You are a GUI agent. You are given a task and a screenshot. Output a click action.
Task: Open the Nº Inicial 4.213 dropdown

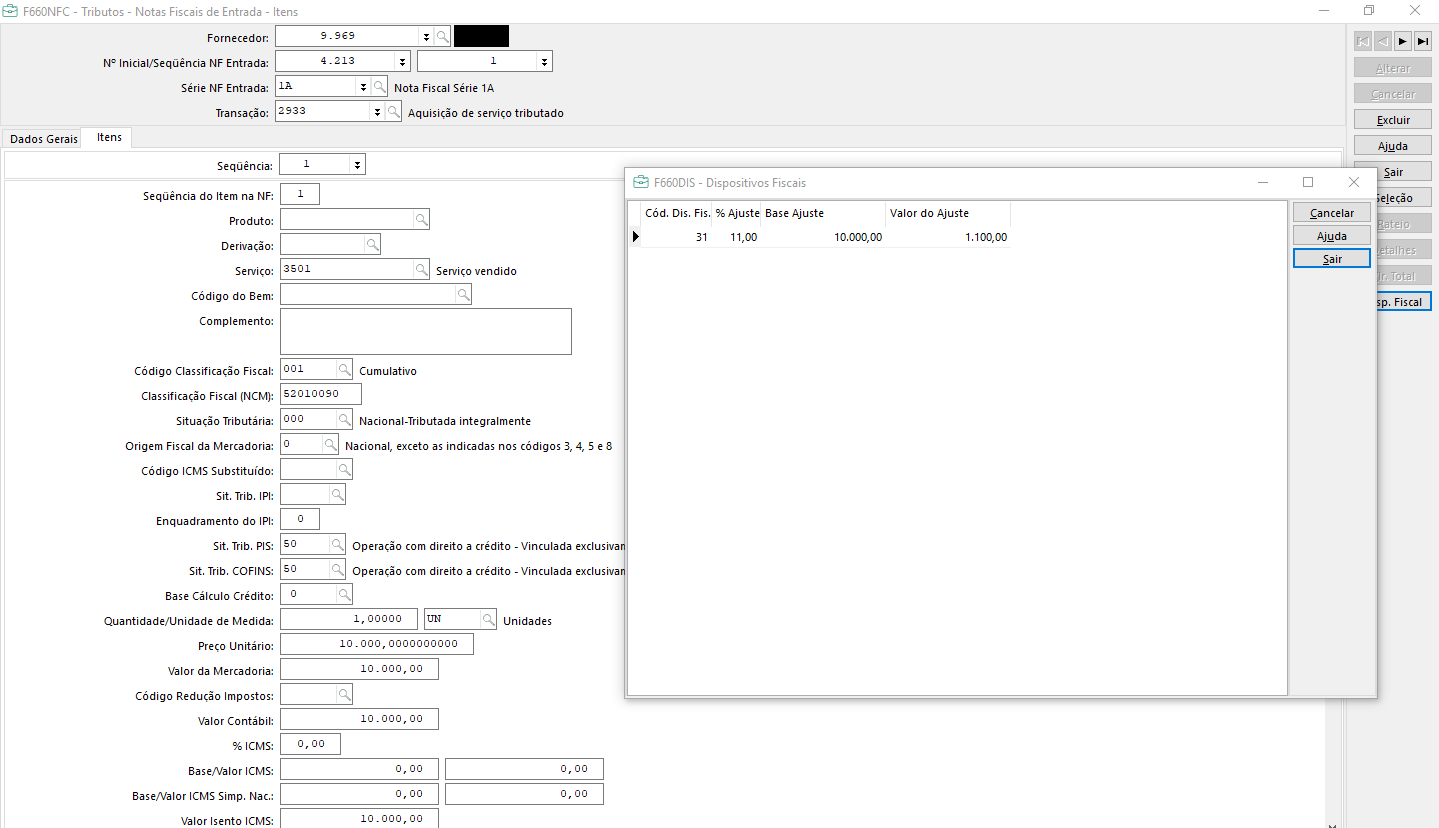pyautogui.click(x=402, y=62)
